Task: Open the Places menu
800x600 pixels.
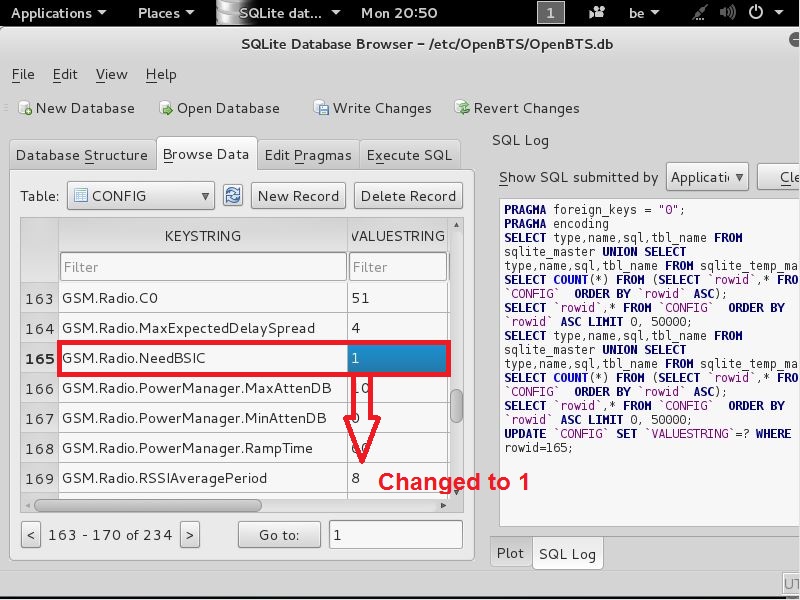Action: 166,13
